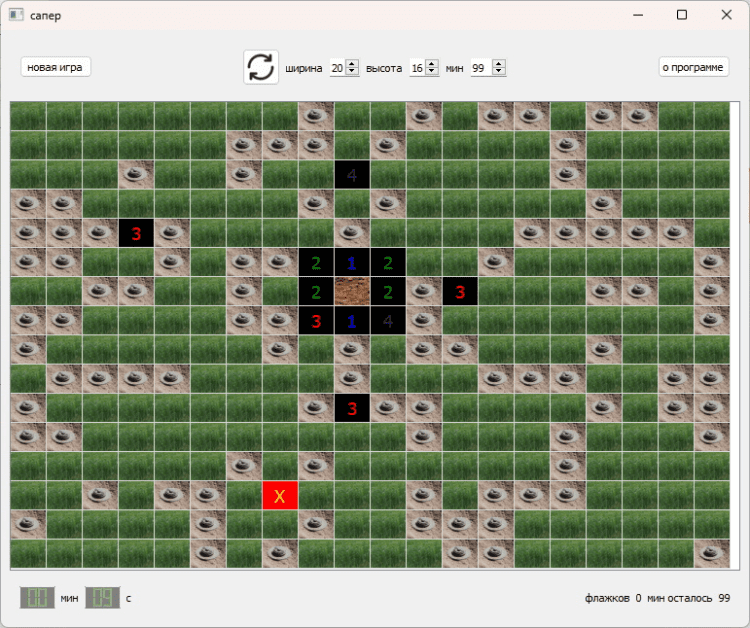The width and height of the screenshot is (750, 628).
Task: Click the blue 1 cell above the dirt tile
Action: click(352, 263)
